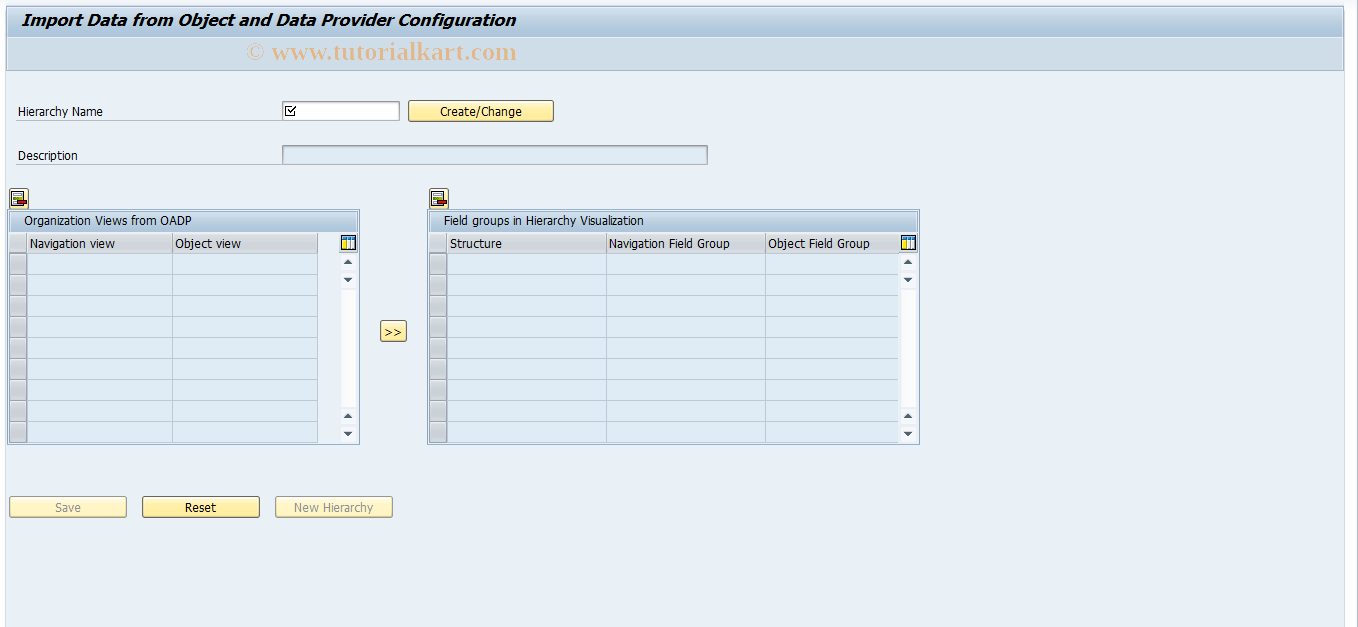Click the >> transfer button
The image size is (1358, 627).
[x=393, y=331]
